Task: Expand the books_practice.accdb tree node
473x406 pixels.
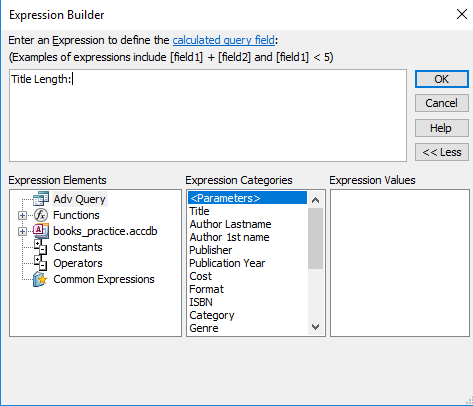Action: (x=22, y=231)
